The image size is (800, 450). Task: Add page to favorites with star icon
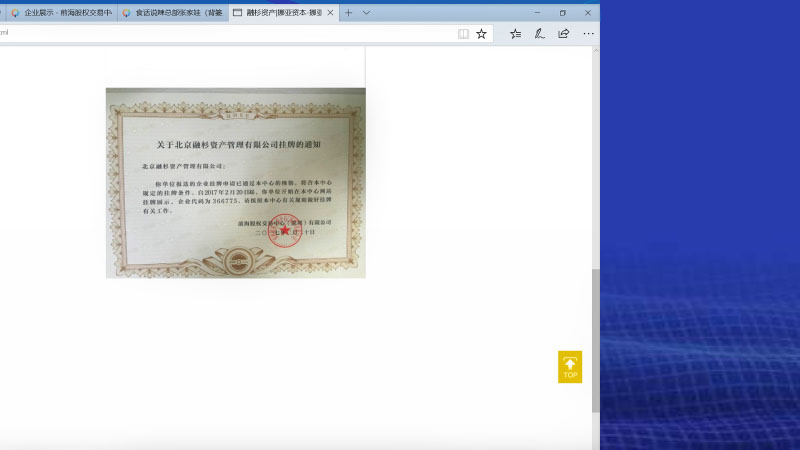point(481,33)
